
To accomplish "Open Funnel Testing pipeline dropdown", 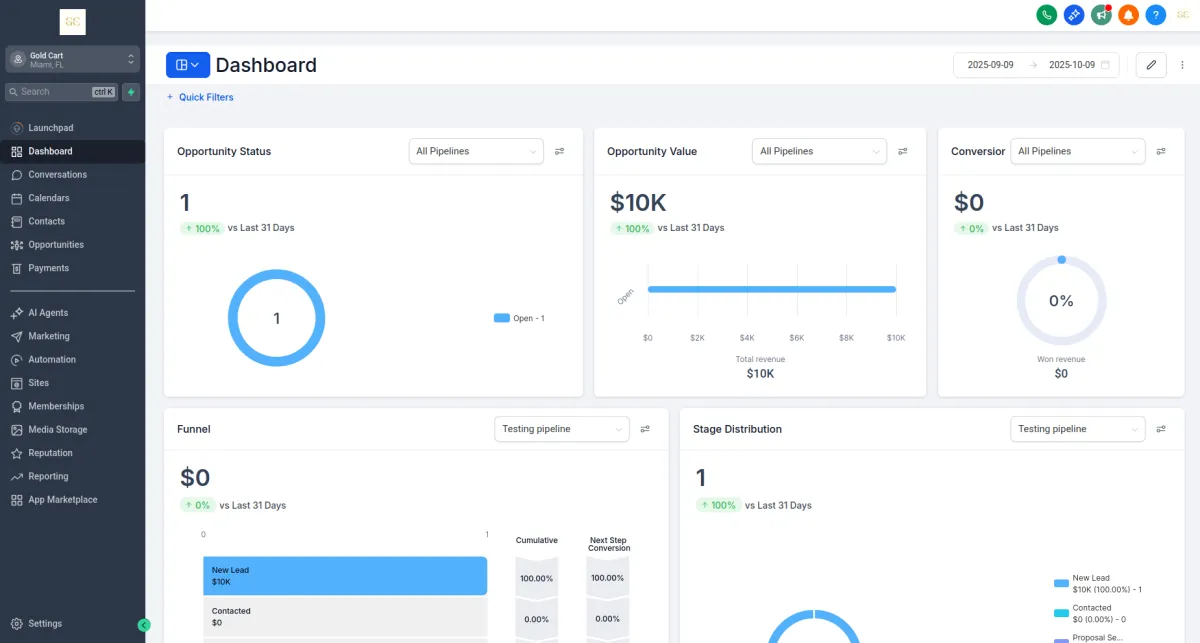I will point(562,429).
